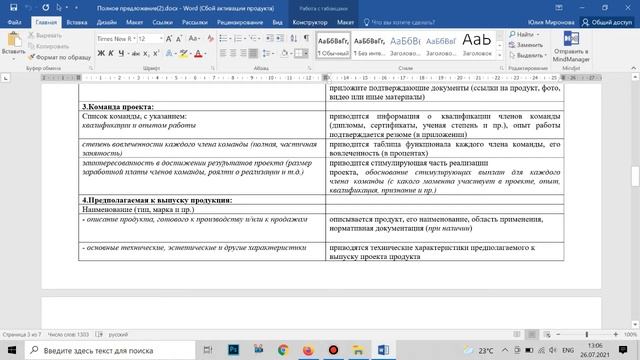640x360 pixels.
Task: Toggle superscript formatting
Action: [x=156, y=53]
